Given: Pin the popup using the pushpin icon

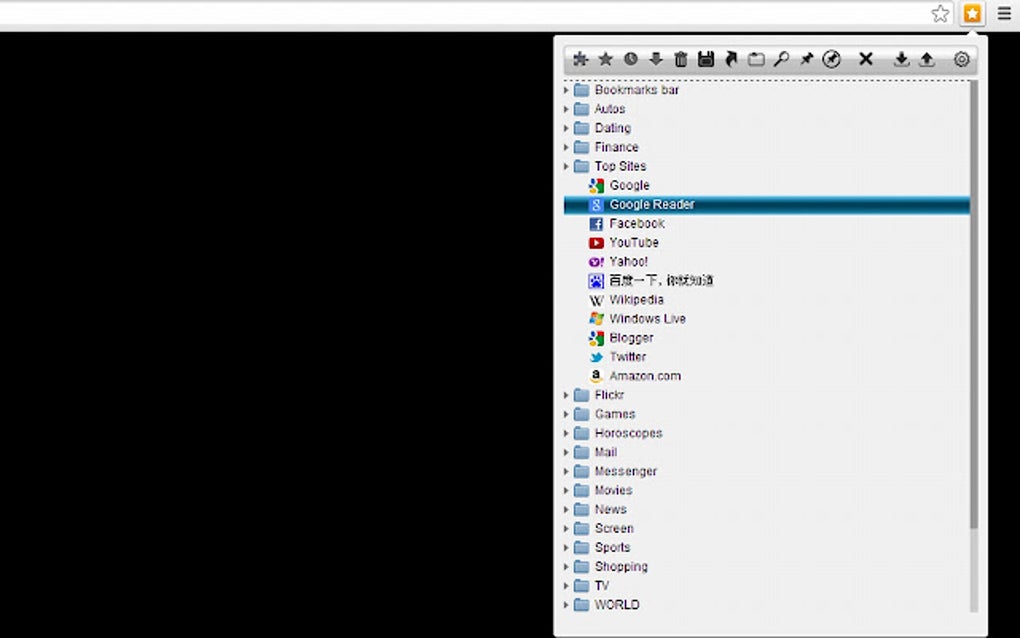Looking at the screenshot, I should 806,59.
